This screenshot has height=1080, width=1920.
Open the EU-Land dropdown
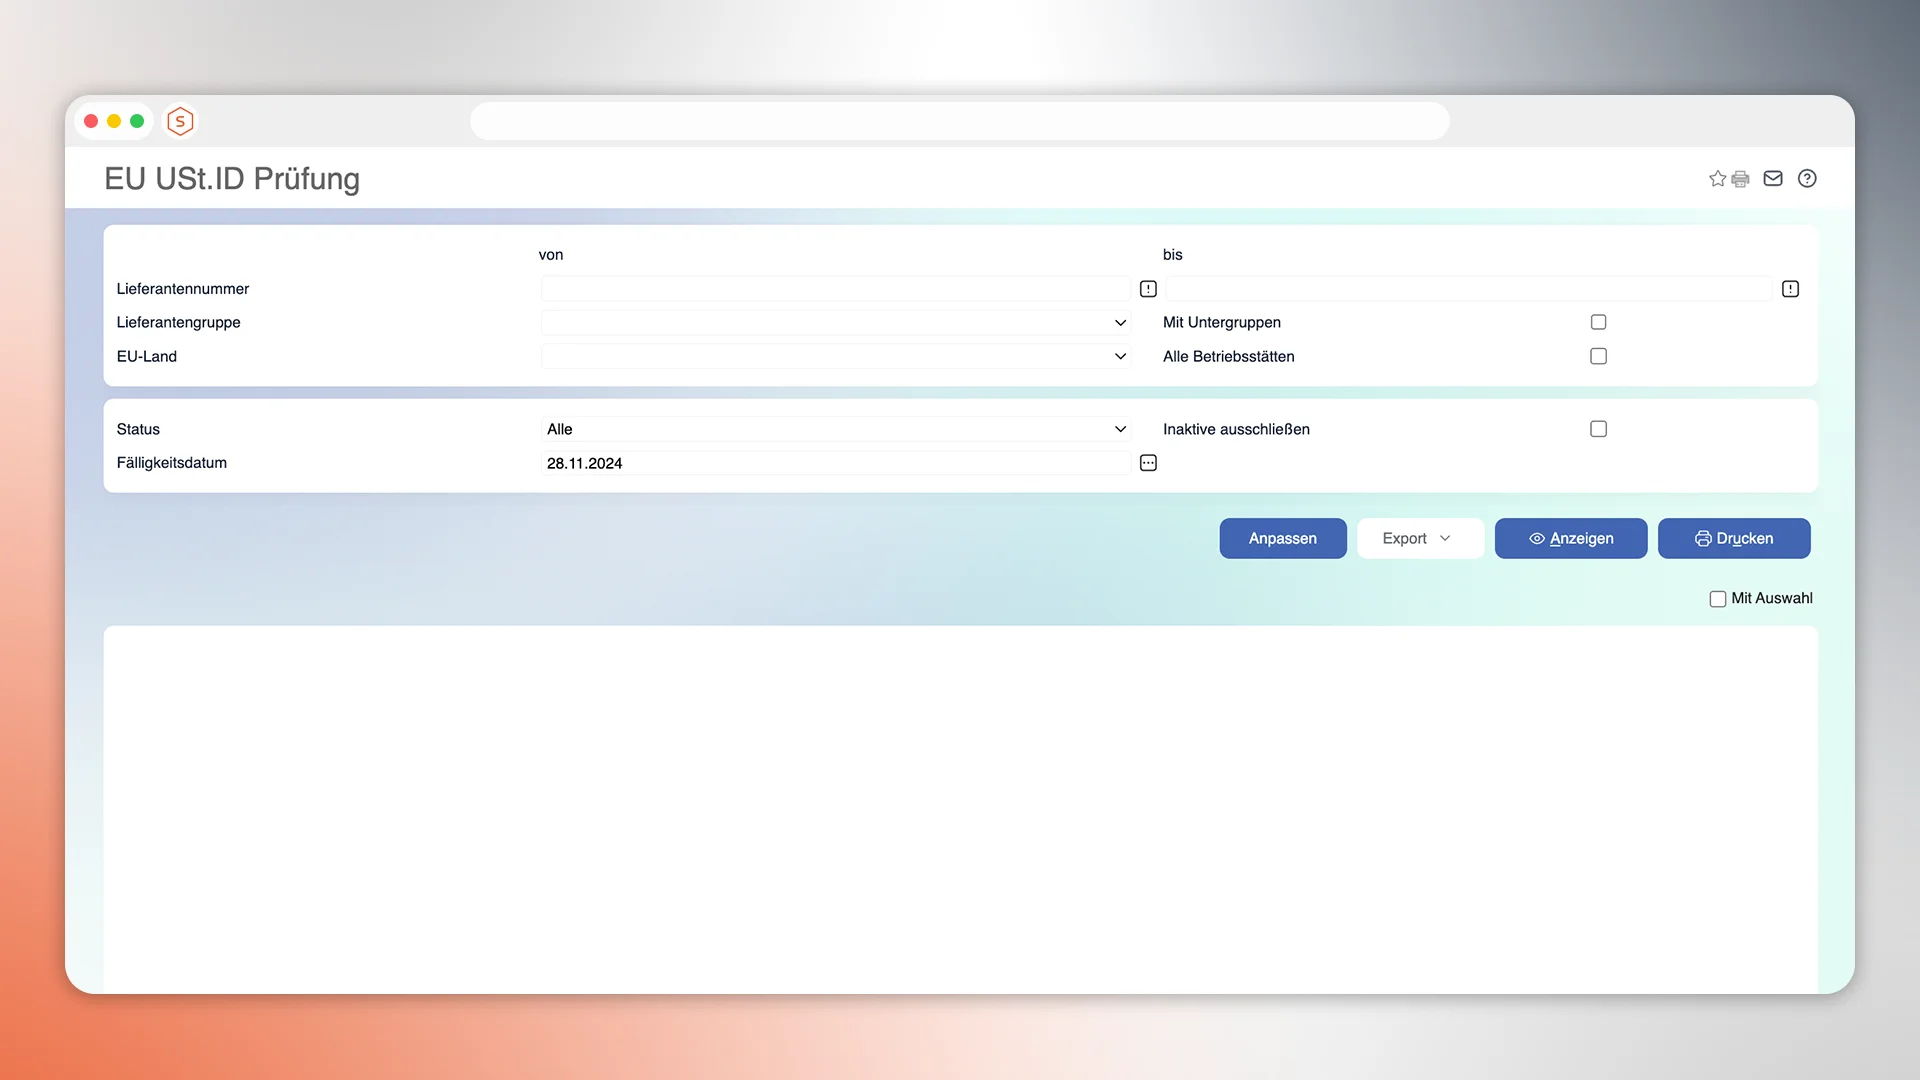[x=835, y=357]
